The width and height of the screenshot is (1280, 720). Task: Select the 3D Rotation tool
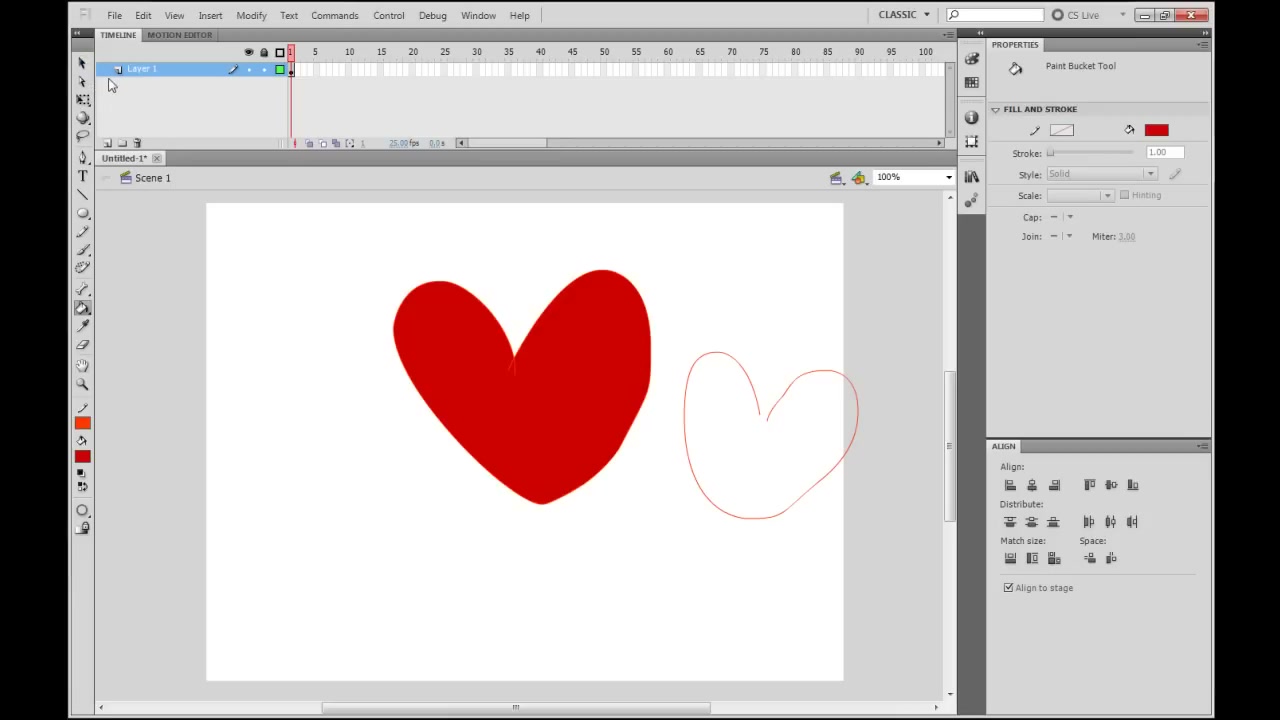pyautogui.click(x=82, y=117)
